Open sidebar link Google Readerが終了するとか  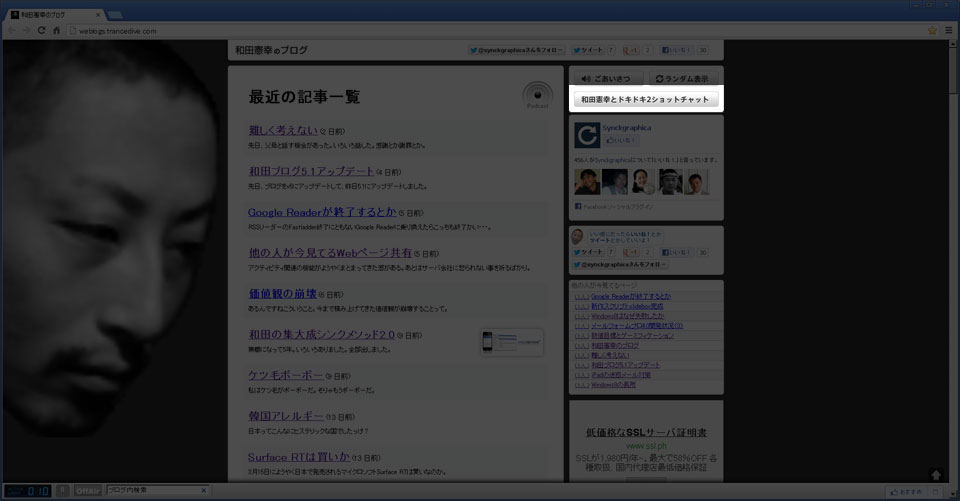(631, 296)
